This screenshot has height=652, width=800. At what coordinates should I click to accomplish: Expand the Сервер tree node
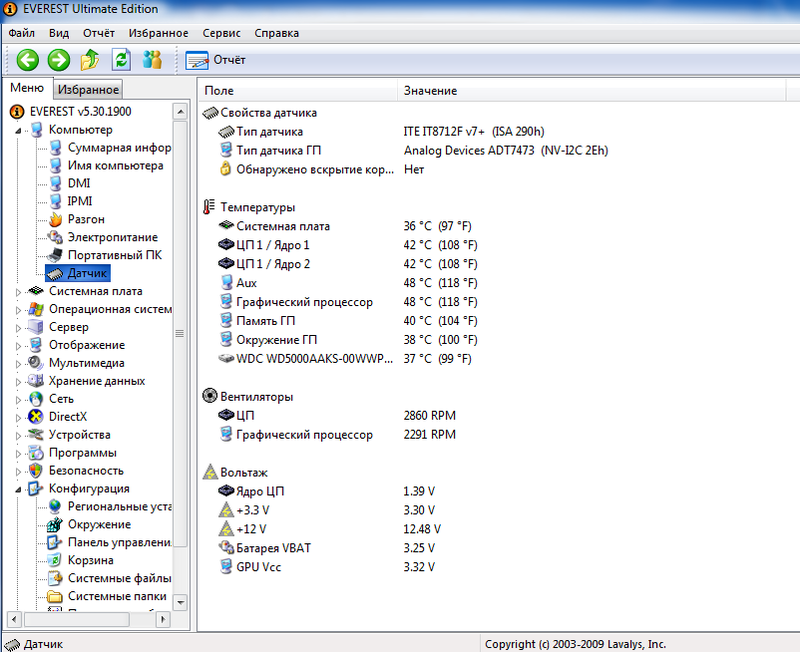(x=18, y=328)
